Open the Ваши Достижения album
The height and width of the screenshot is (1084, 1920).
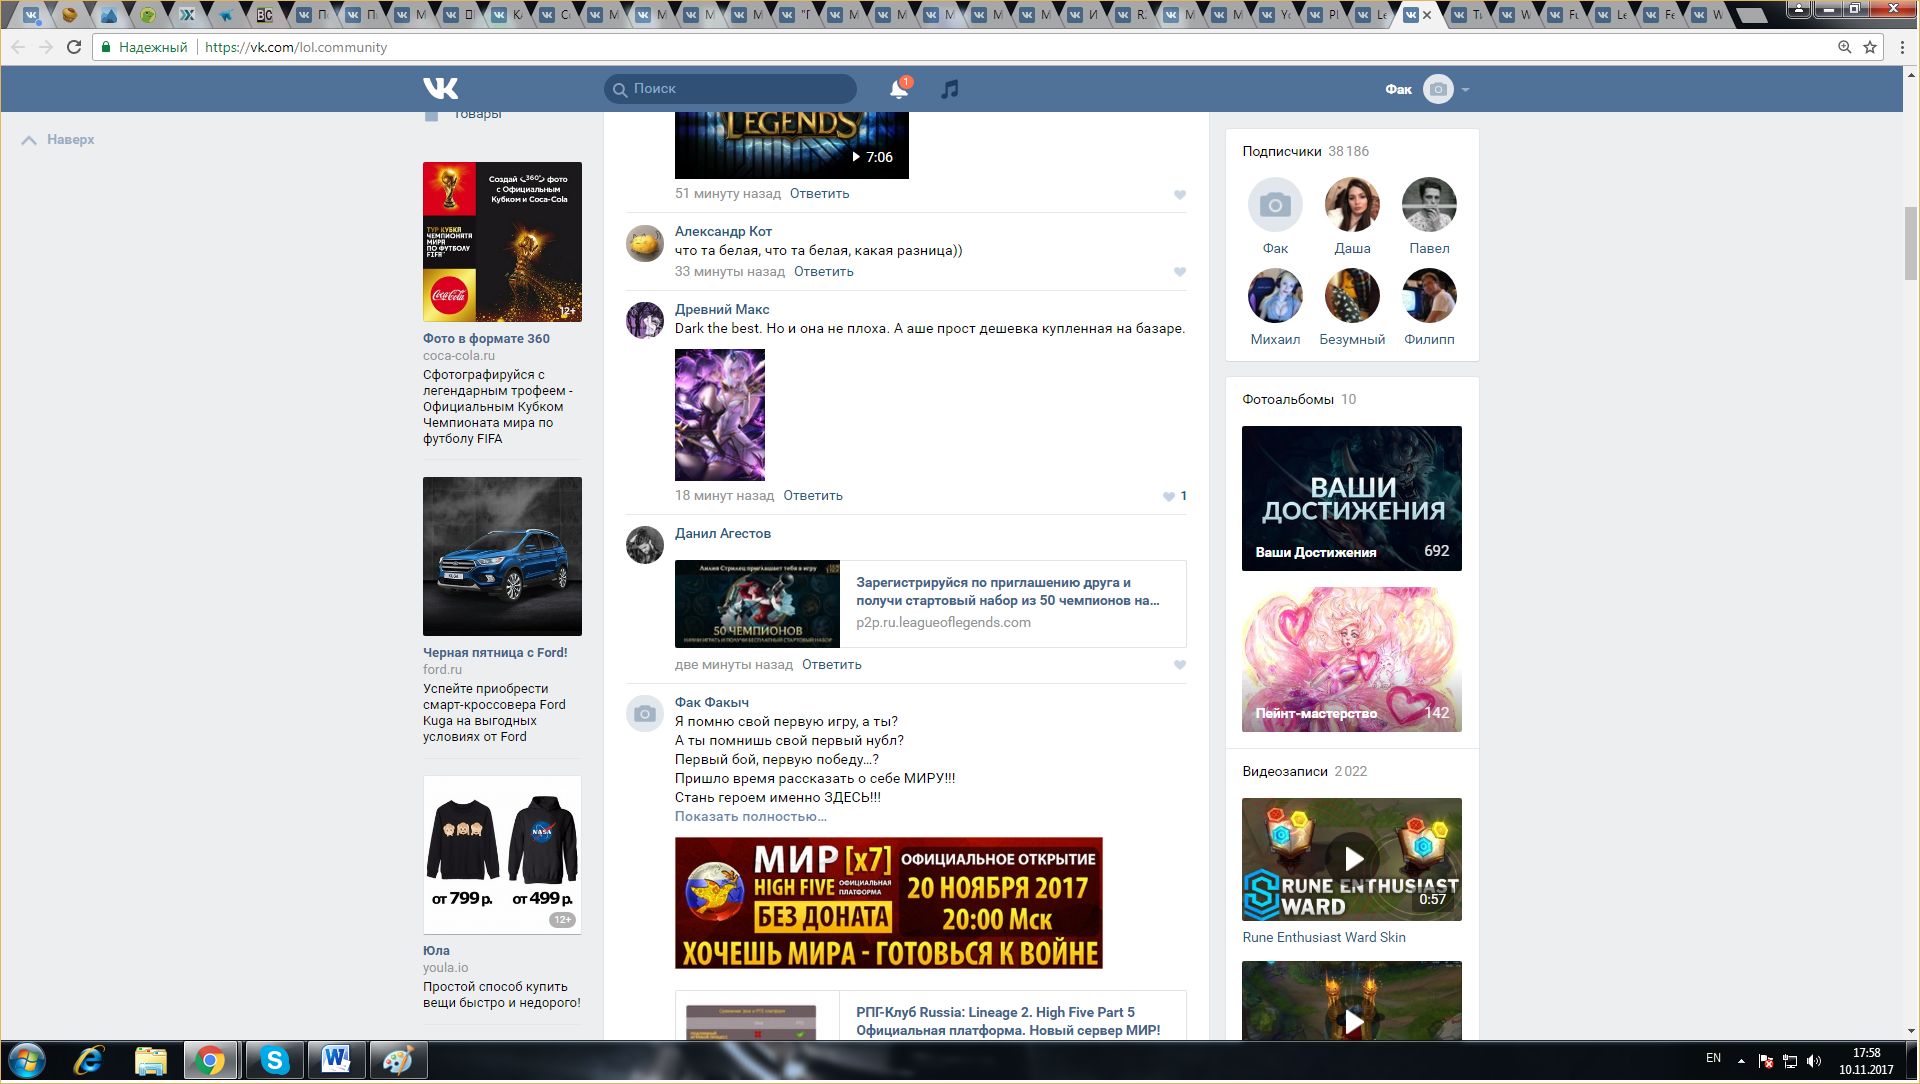click(x=1352, y=499)
